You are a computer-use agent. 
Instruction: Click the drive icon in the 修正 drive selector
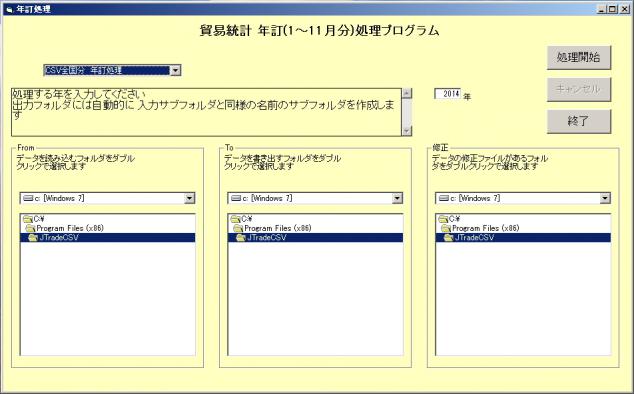444,198
